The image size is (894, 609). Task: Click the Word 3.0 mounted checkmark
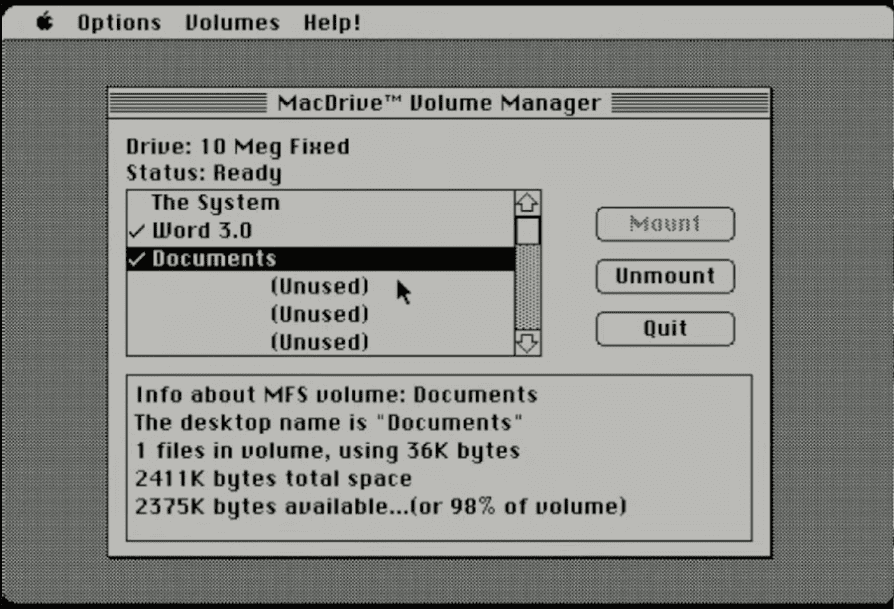[x=137, y=231]
